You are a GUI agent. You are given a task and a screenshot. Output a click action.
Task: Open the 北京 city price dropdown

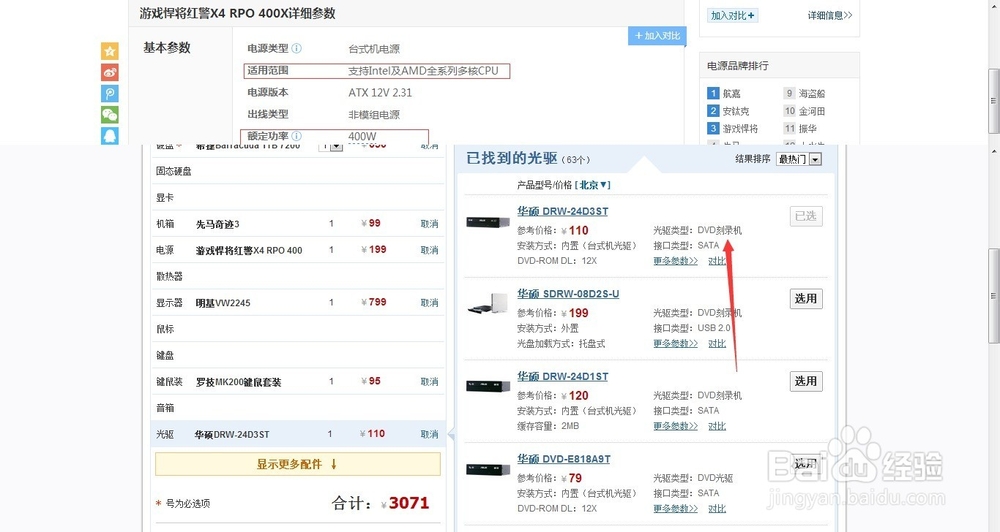pos(594,185)
